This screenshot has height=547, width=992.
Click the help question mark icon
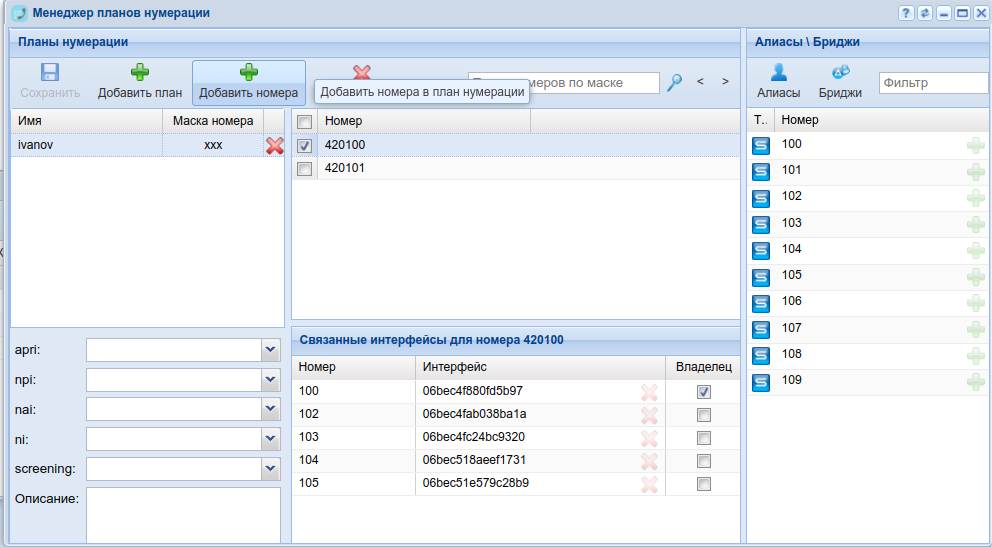(x=906, y=13)
